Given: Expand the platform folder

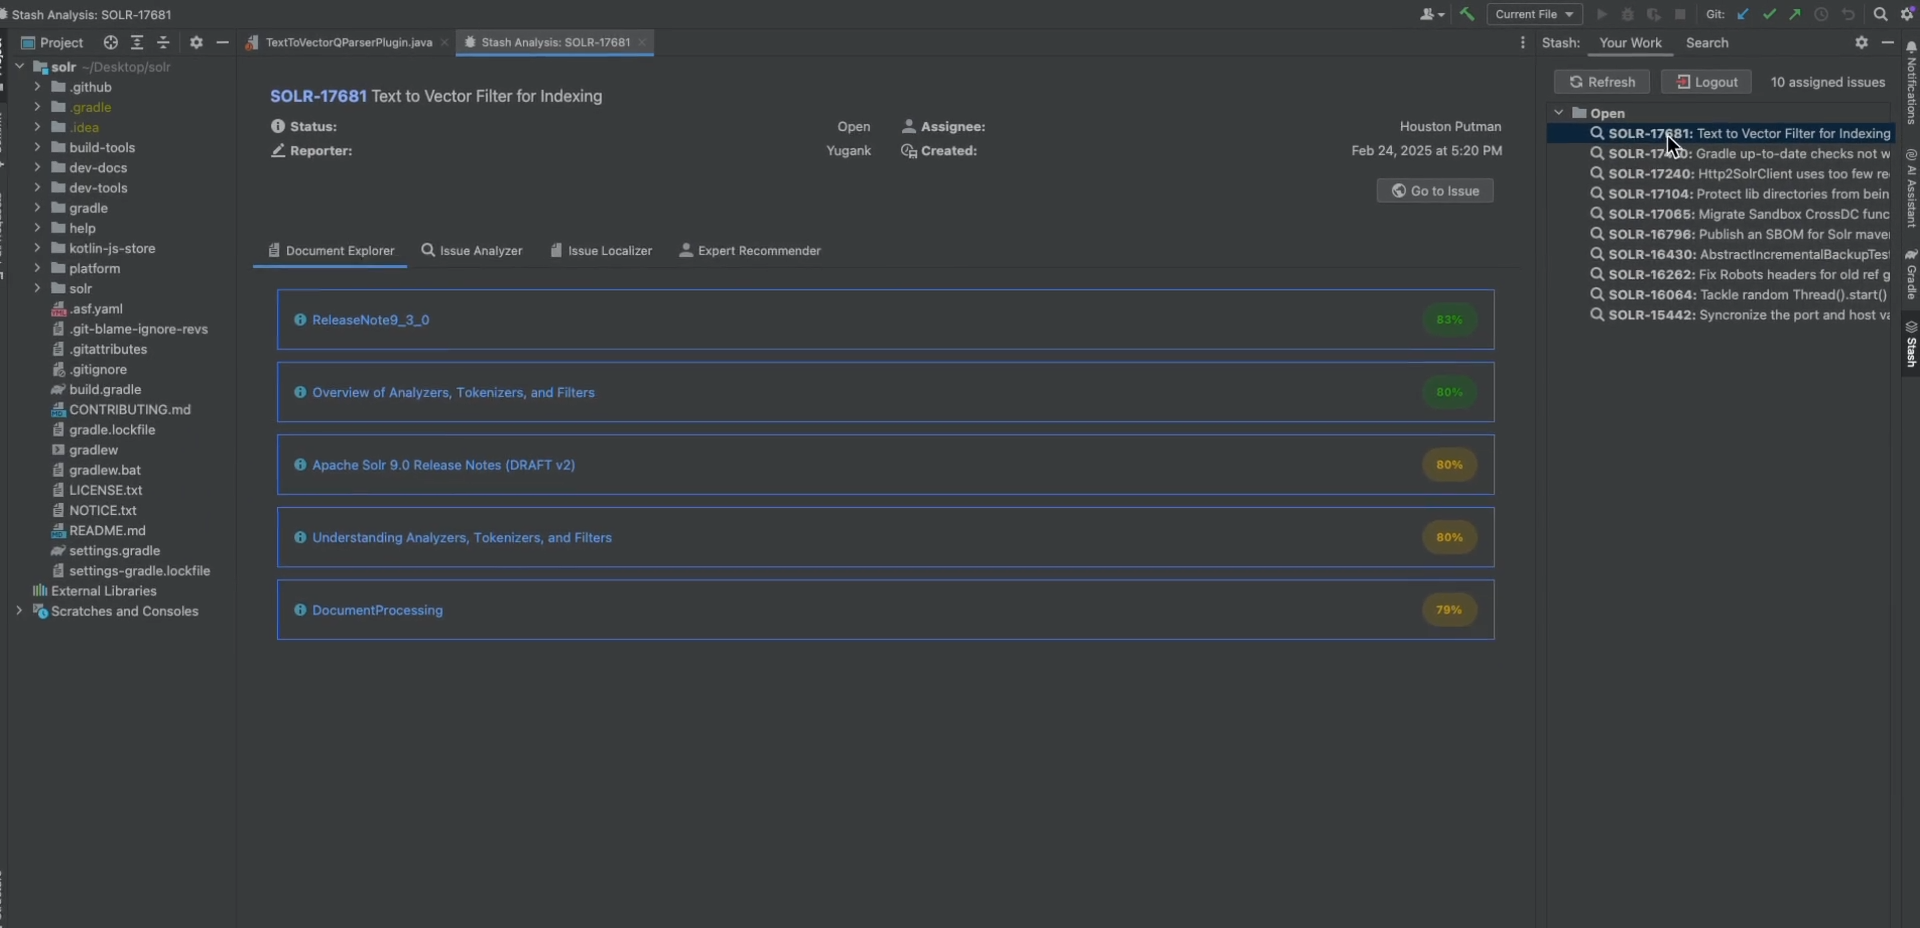Looking at the screenshot, I should pos(37,268).
